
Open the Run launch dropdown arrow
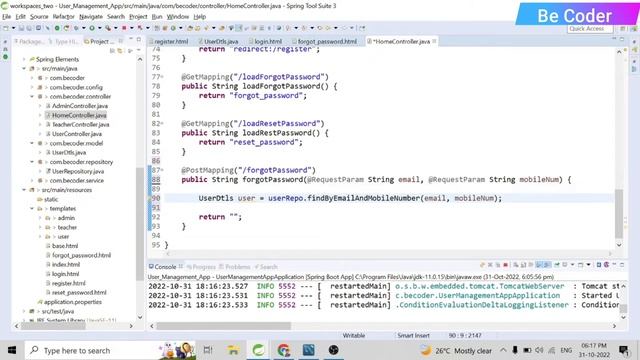(x=100, y=28)
